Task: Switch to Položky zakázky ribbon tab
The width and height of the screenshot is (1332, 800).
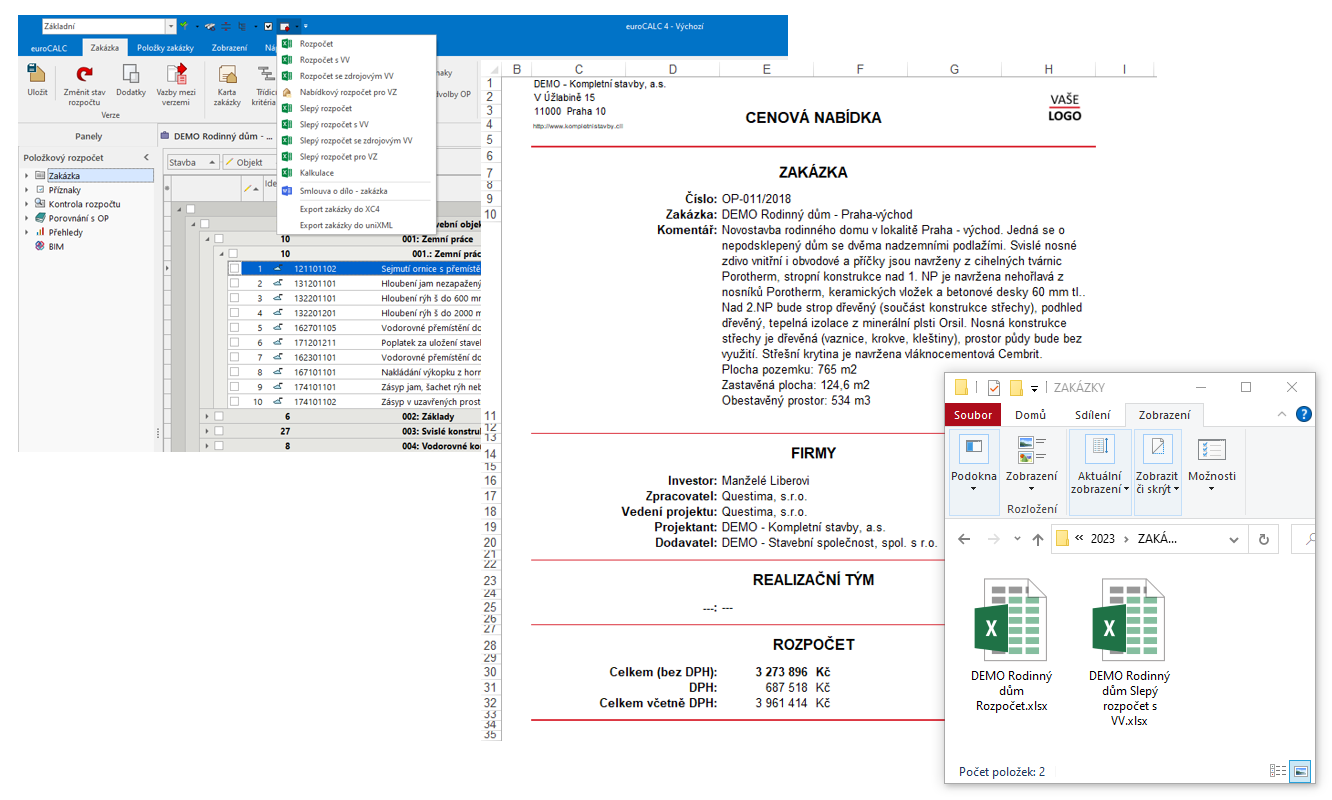Action: click(x=165, y=47)
